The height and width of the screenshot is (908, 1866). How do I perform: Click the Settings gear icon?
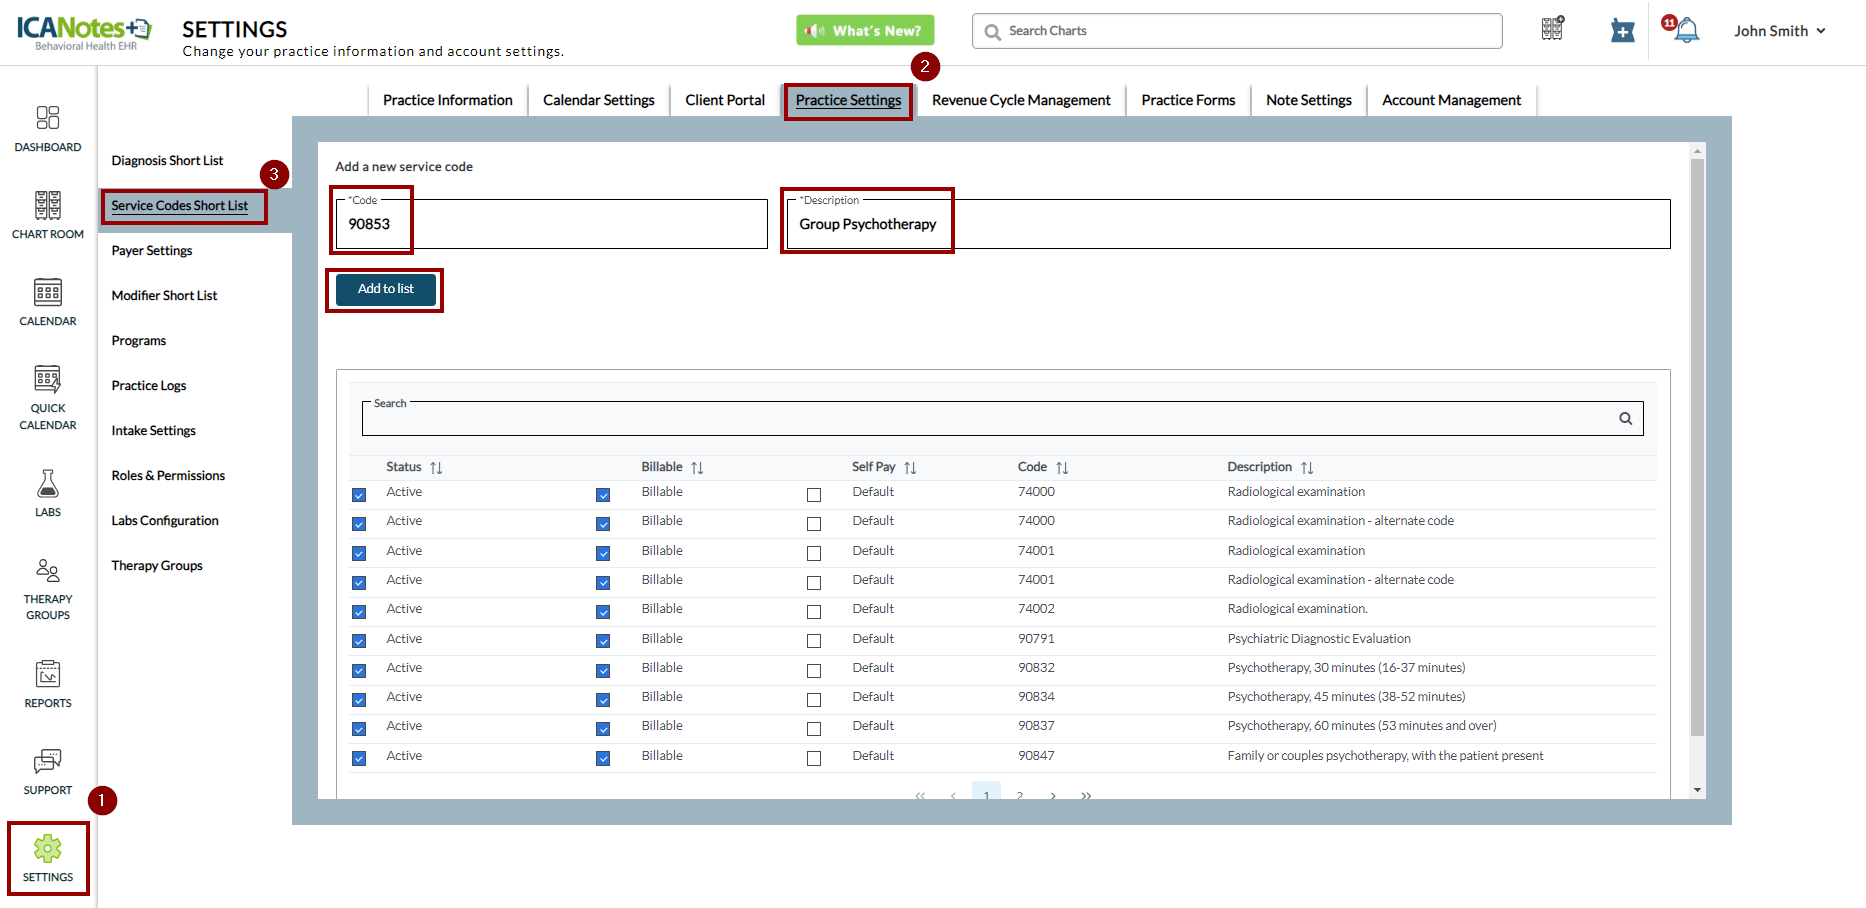pyautogui.click(x=48, y=850)
